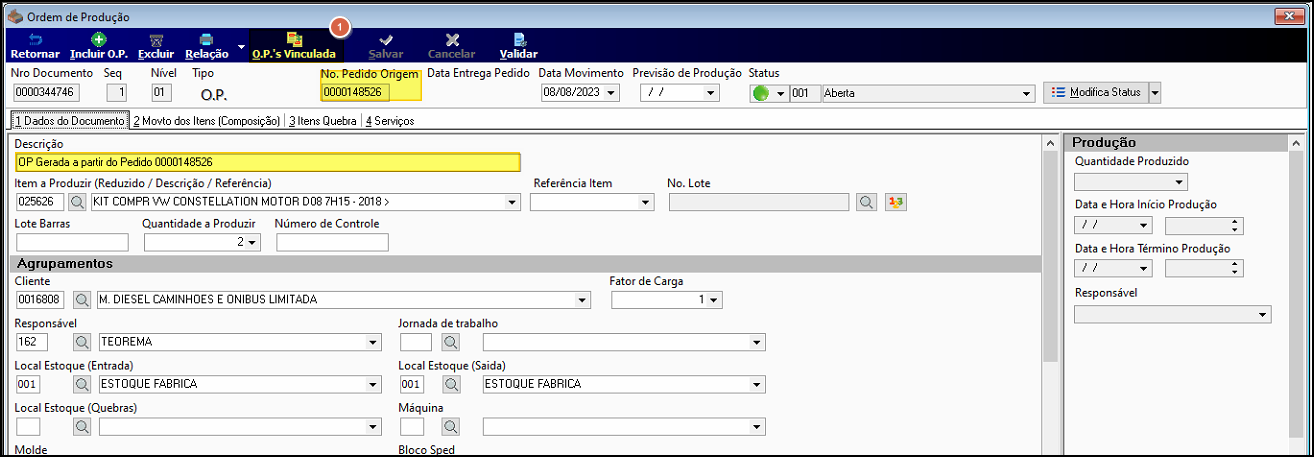This screenshot has height=457, width=1314.
Task: Click the search magnifier beside Cliente code
Action: click(x=82, y=300)
